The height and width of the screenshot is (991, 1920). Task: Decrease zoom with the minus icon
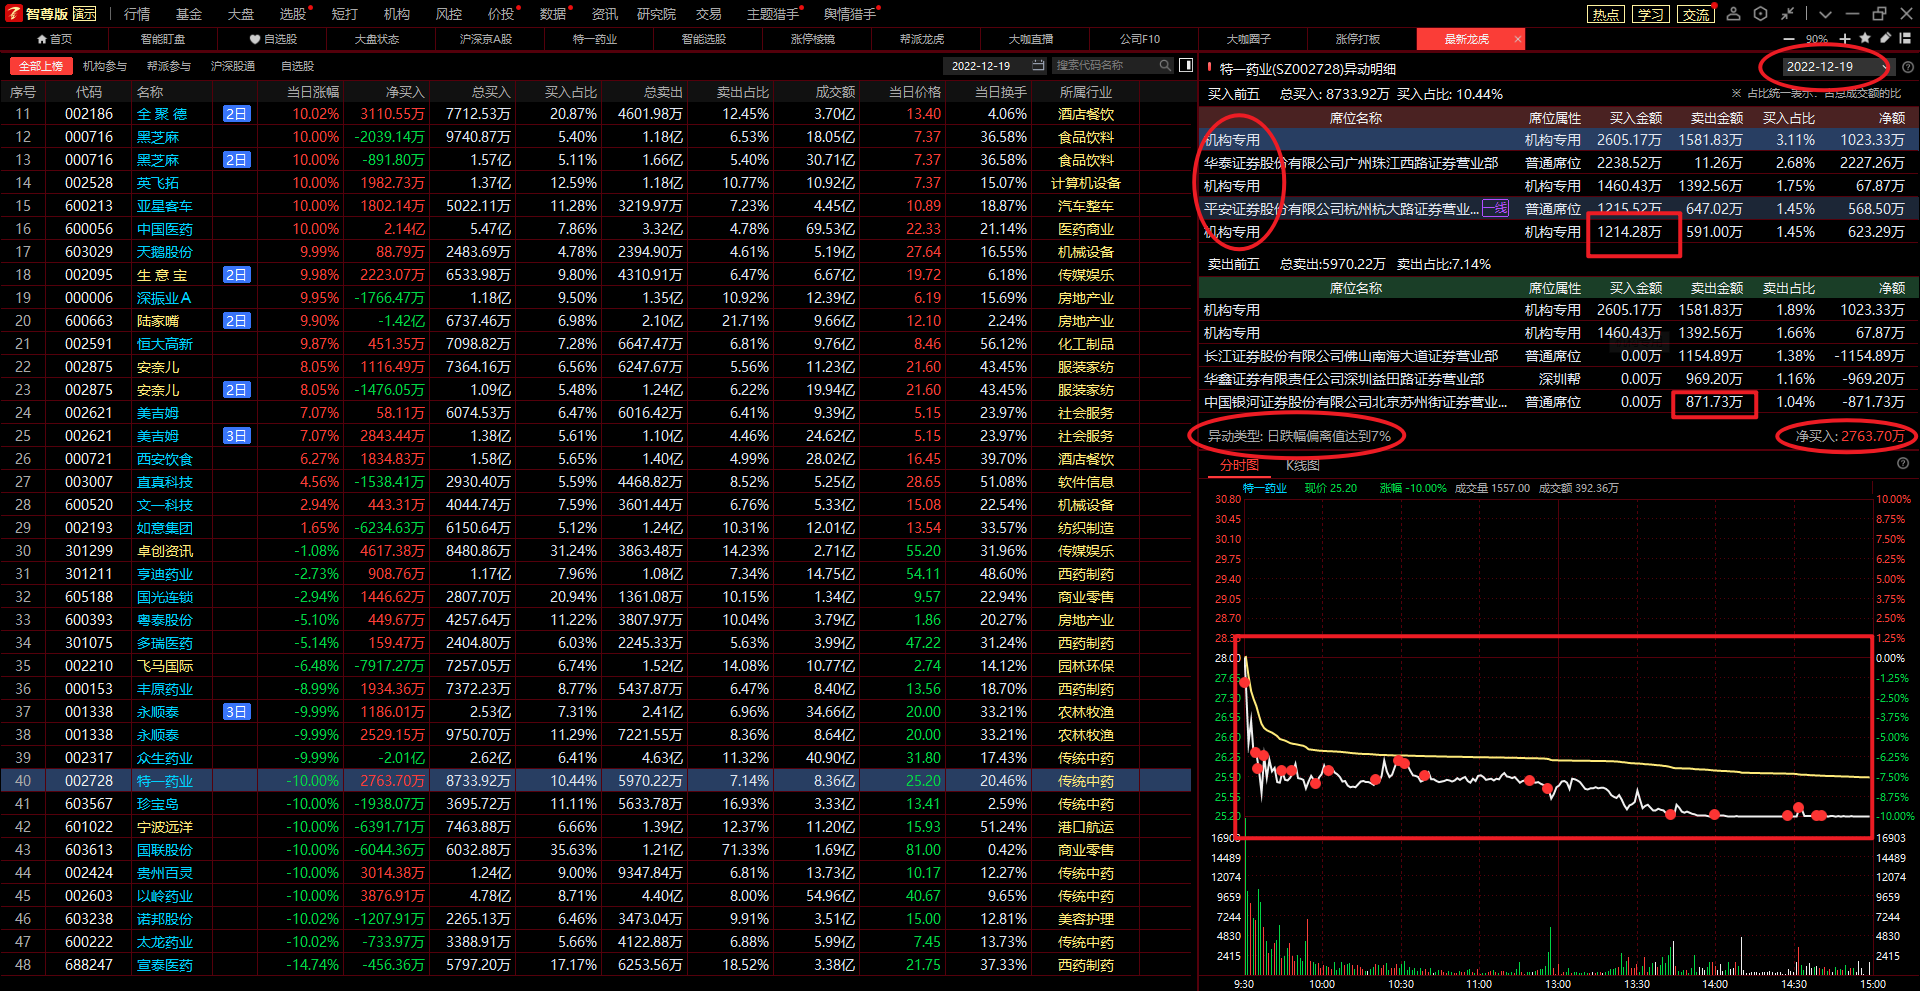[1789, 39]
